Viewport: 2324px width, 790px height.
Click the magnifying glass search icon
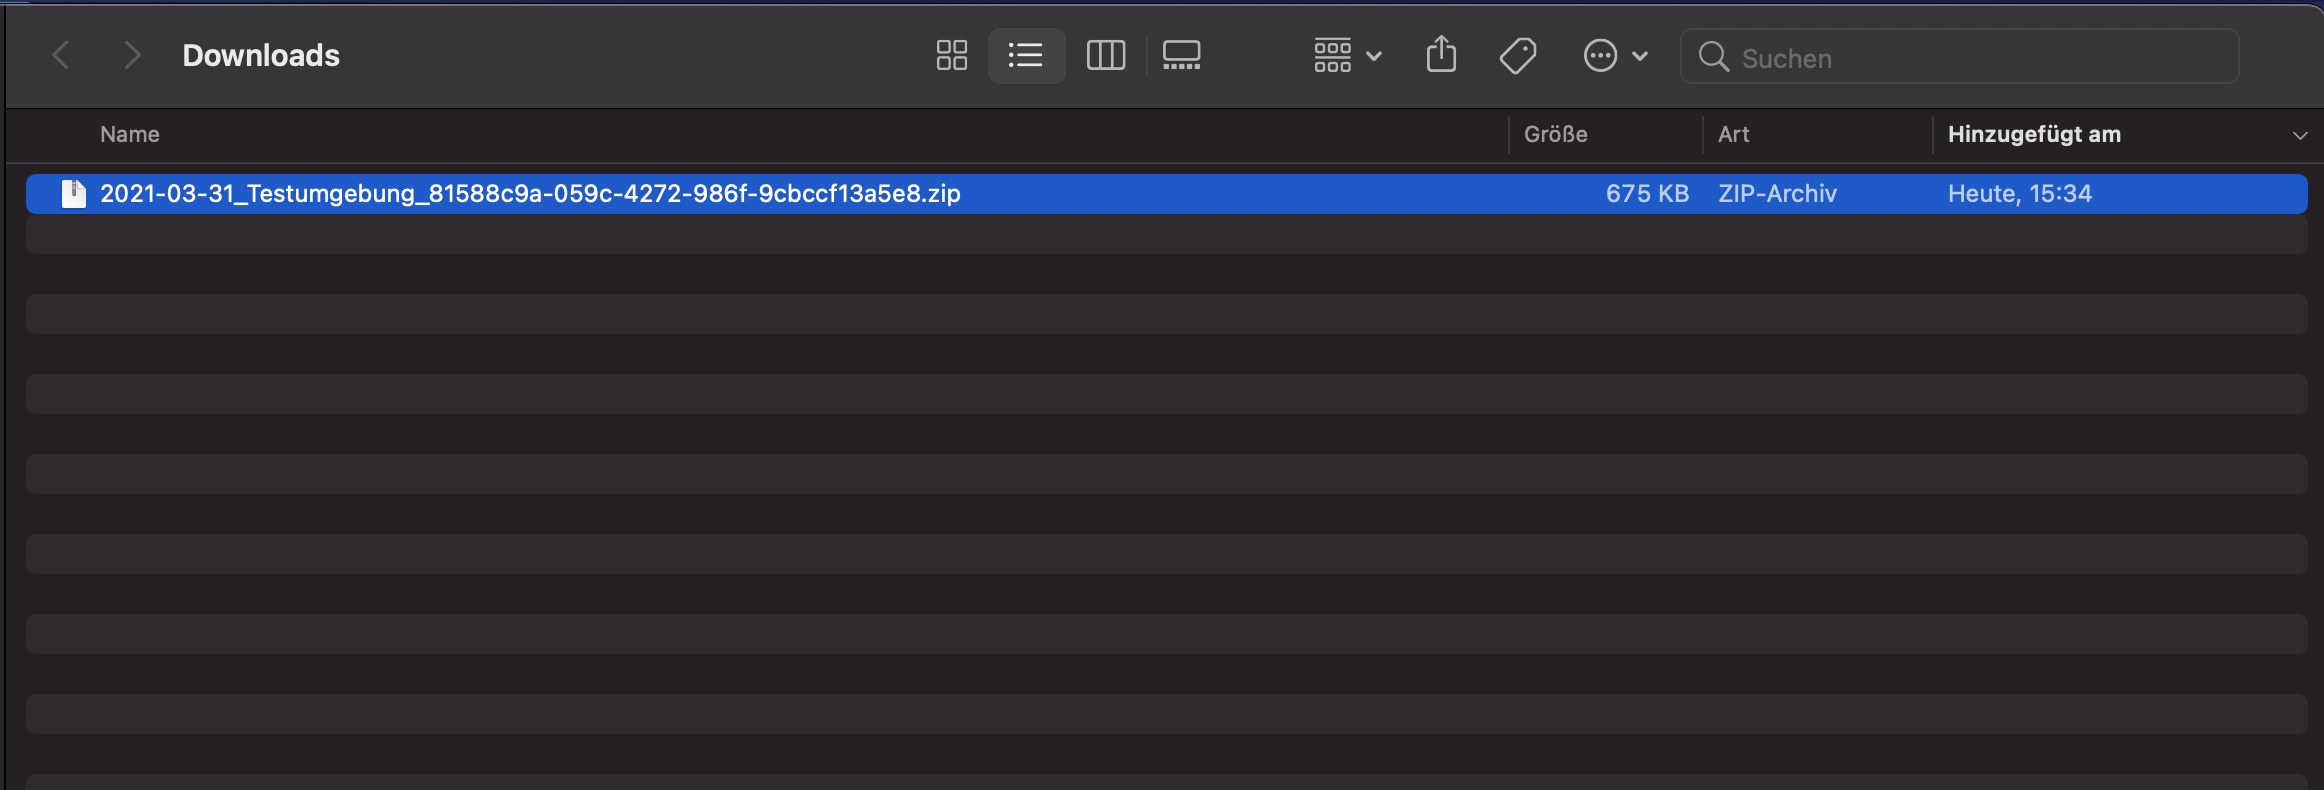coord(1713,57)
